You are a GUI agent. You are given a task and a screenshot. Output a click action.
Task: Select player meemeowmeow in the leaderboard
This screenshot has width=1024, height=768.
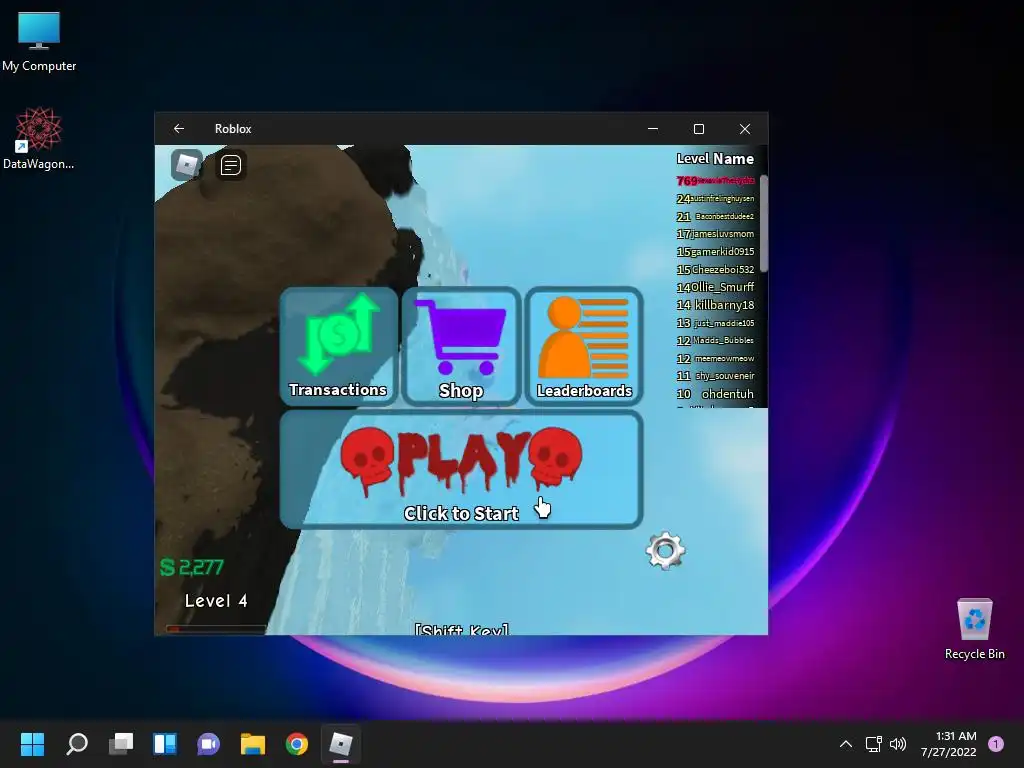[715, 358]
